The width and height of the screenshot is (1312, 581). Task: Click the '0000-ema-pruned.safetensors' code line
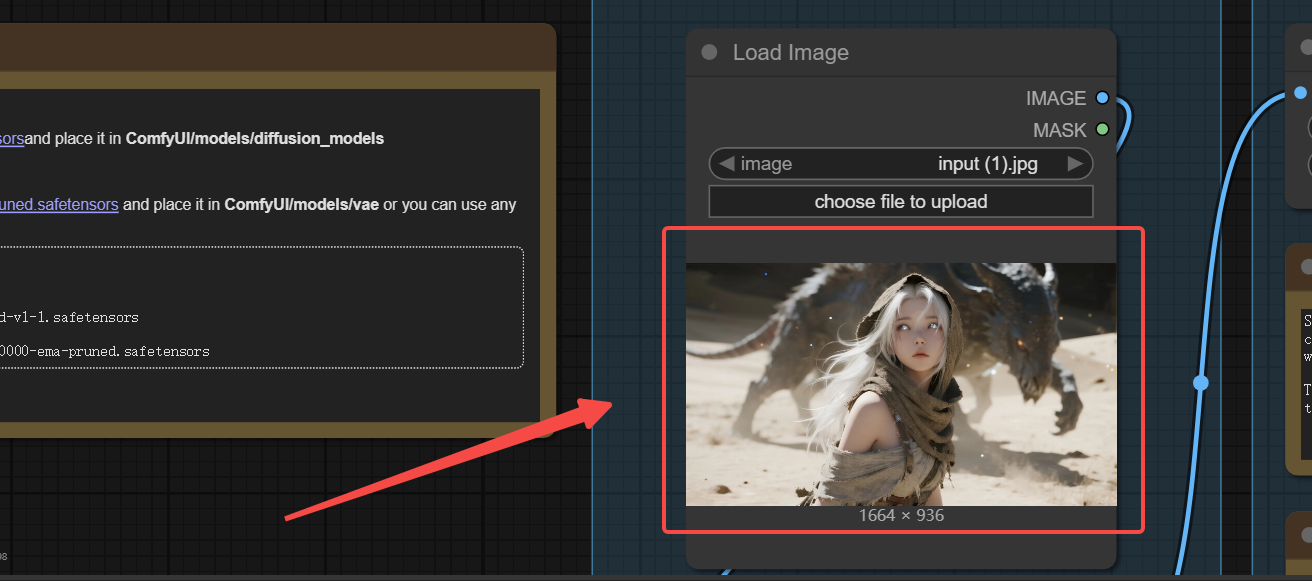(105, 351)
